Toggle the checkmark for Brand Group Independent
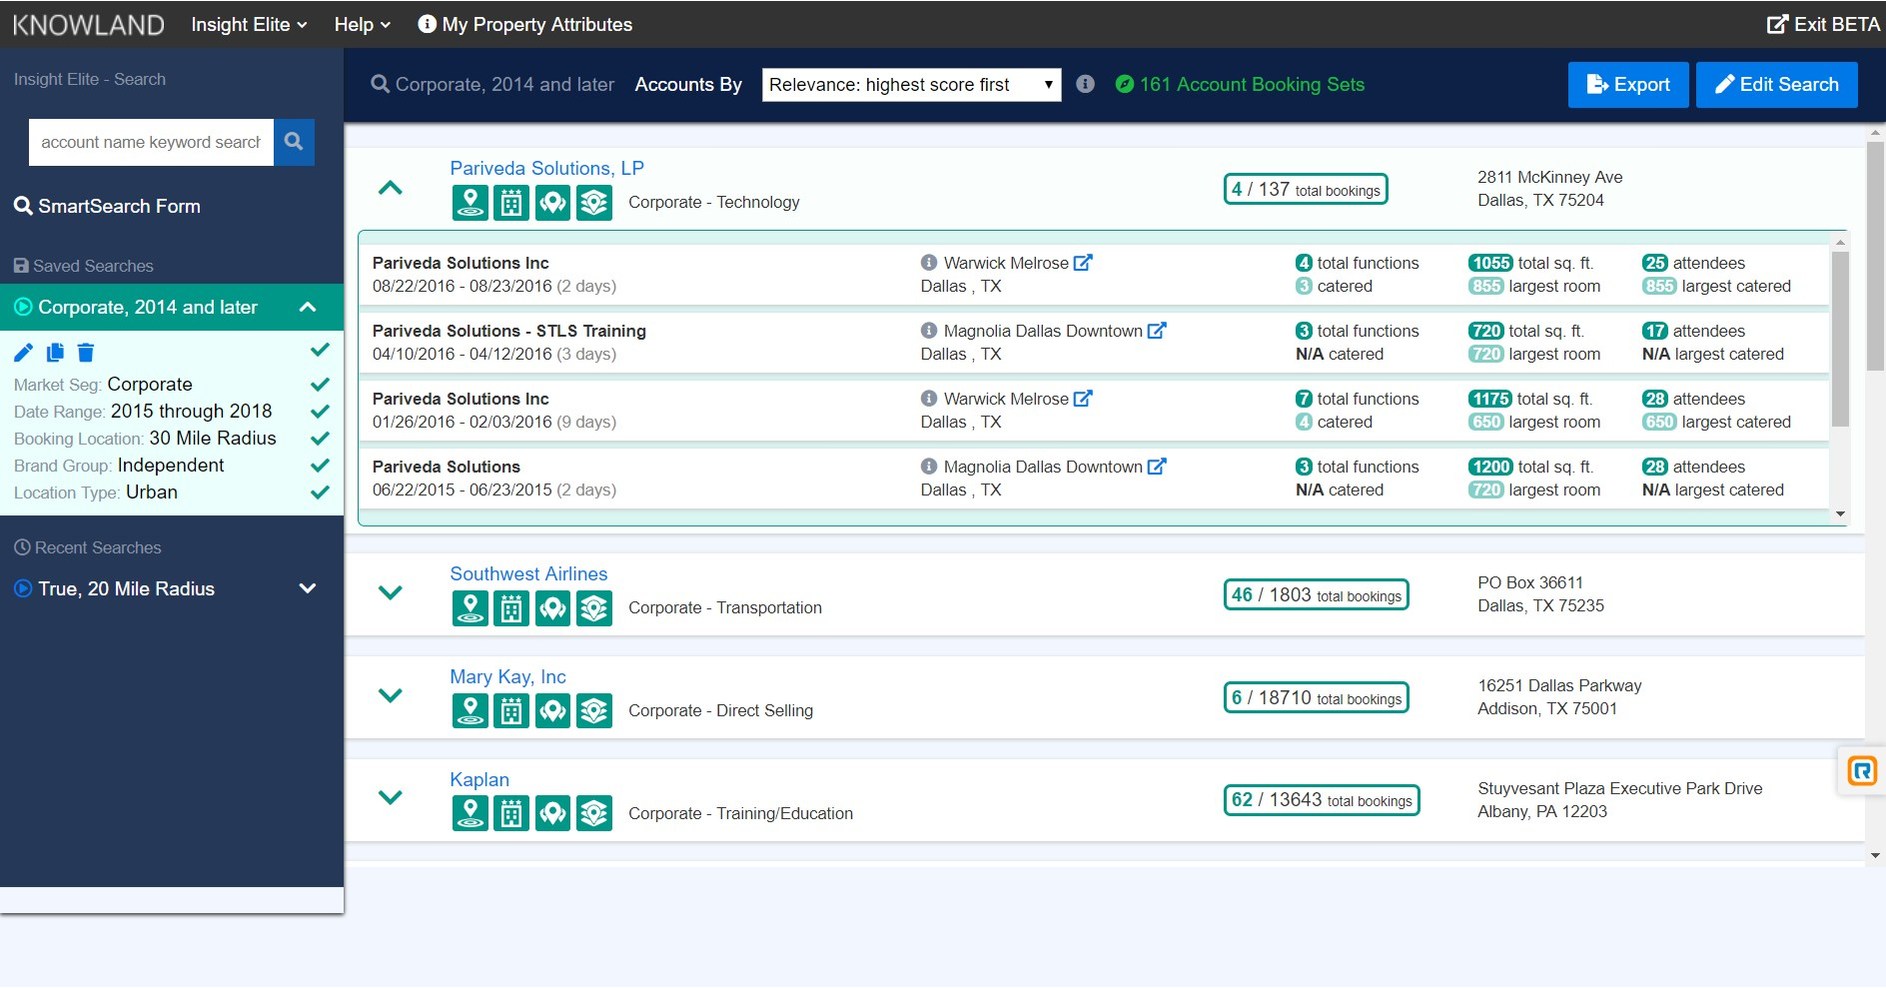The width and height of the screenshot is (1886, 988). tap(320, 465)
